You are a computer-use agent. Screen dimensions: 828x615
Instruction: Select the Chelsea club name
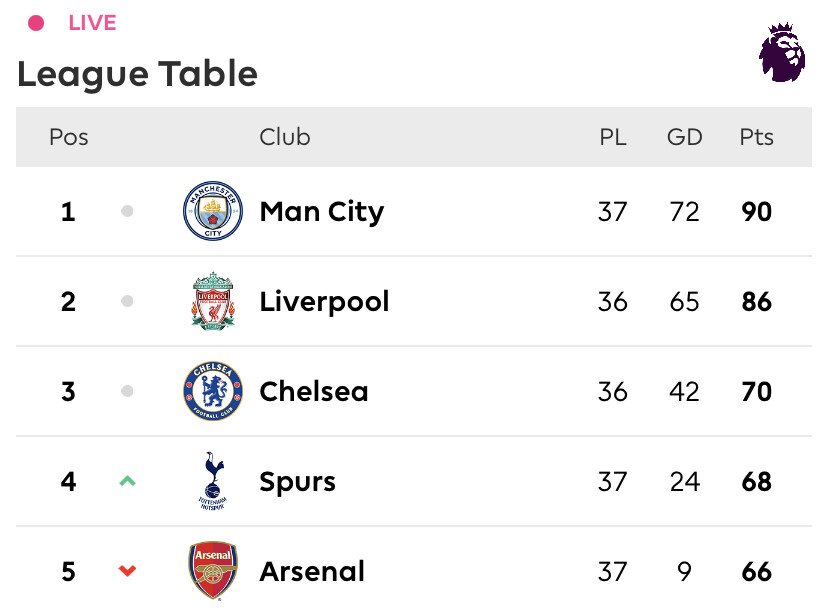pyautogui.click(x=313, y=391)
